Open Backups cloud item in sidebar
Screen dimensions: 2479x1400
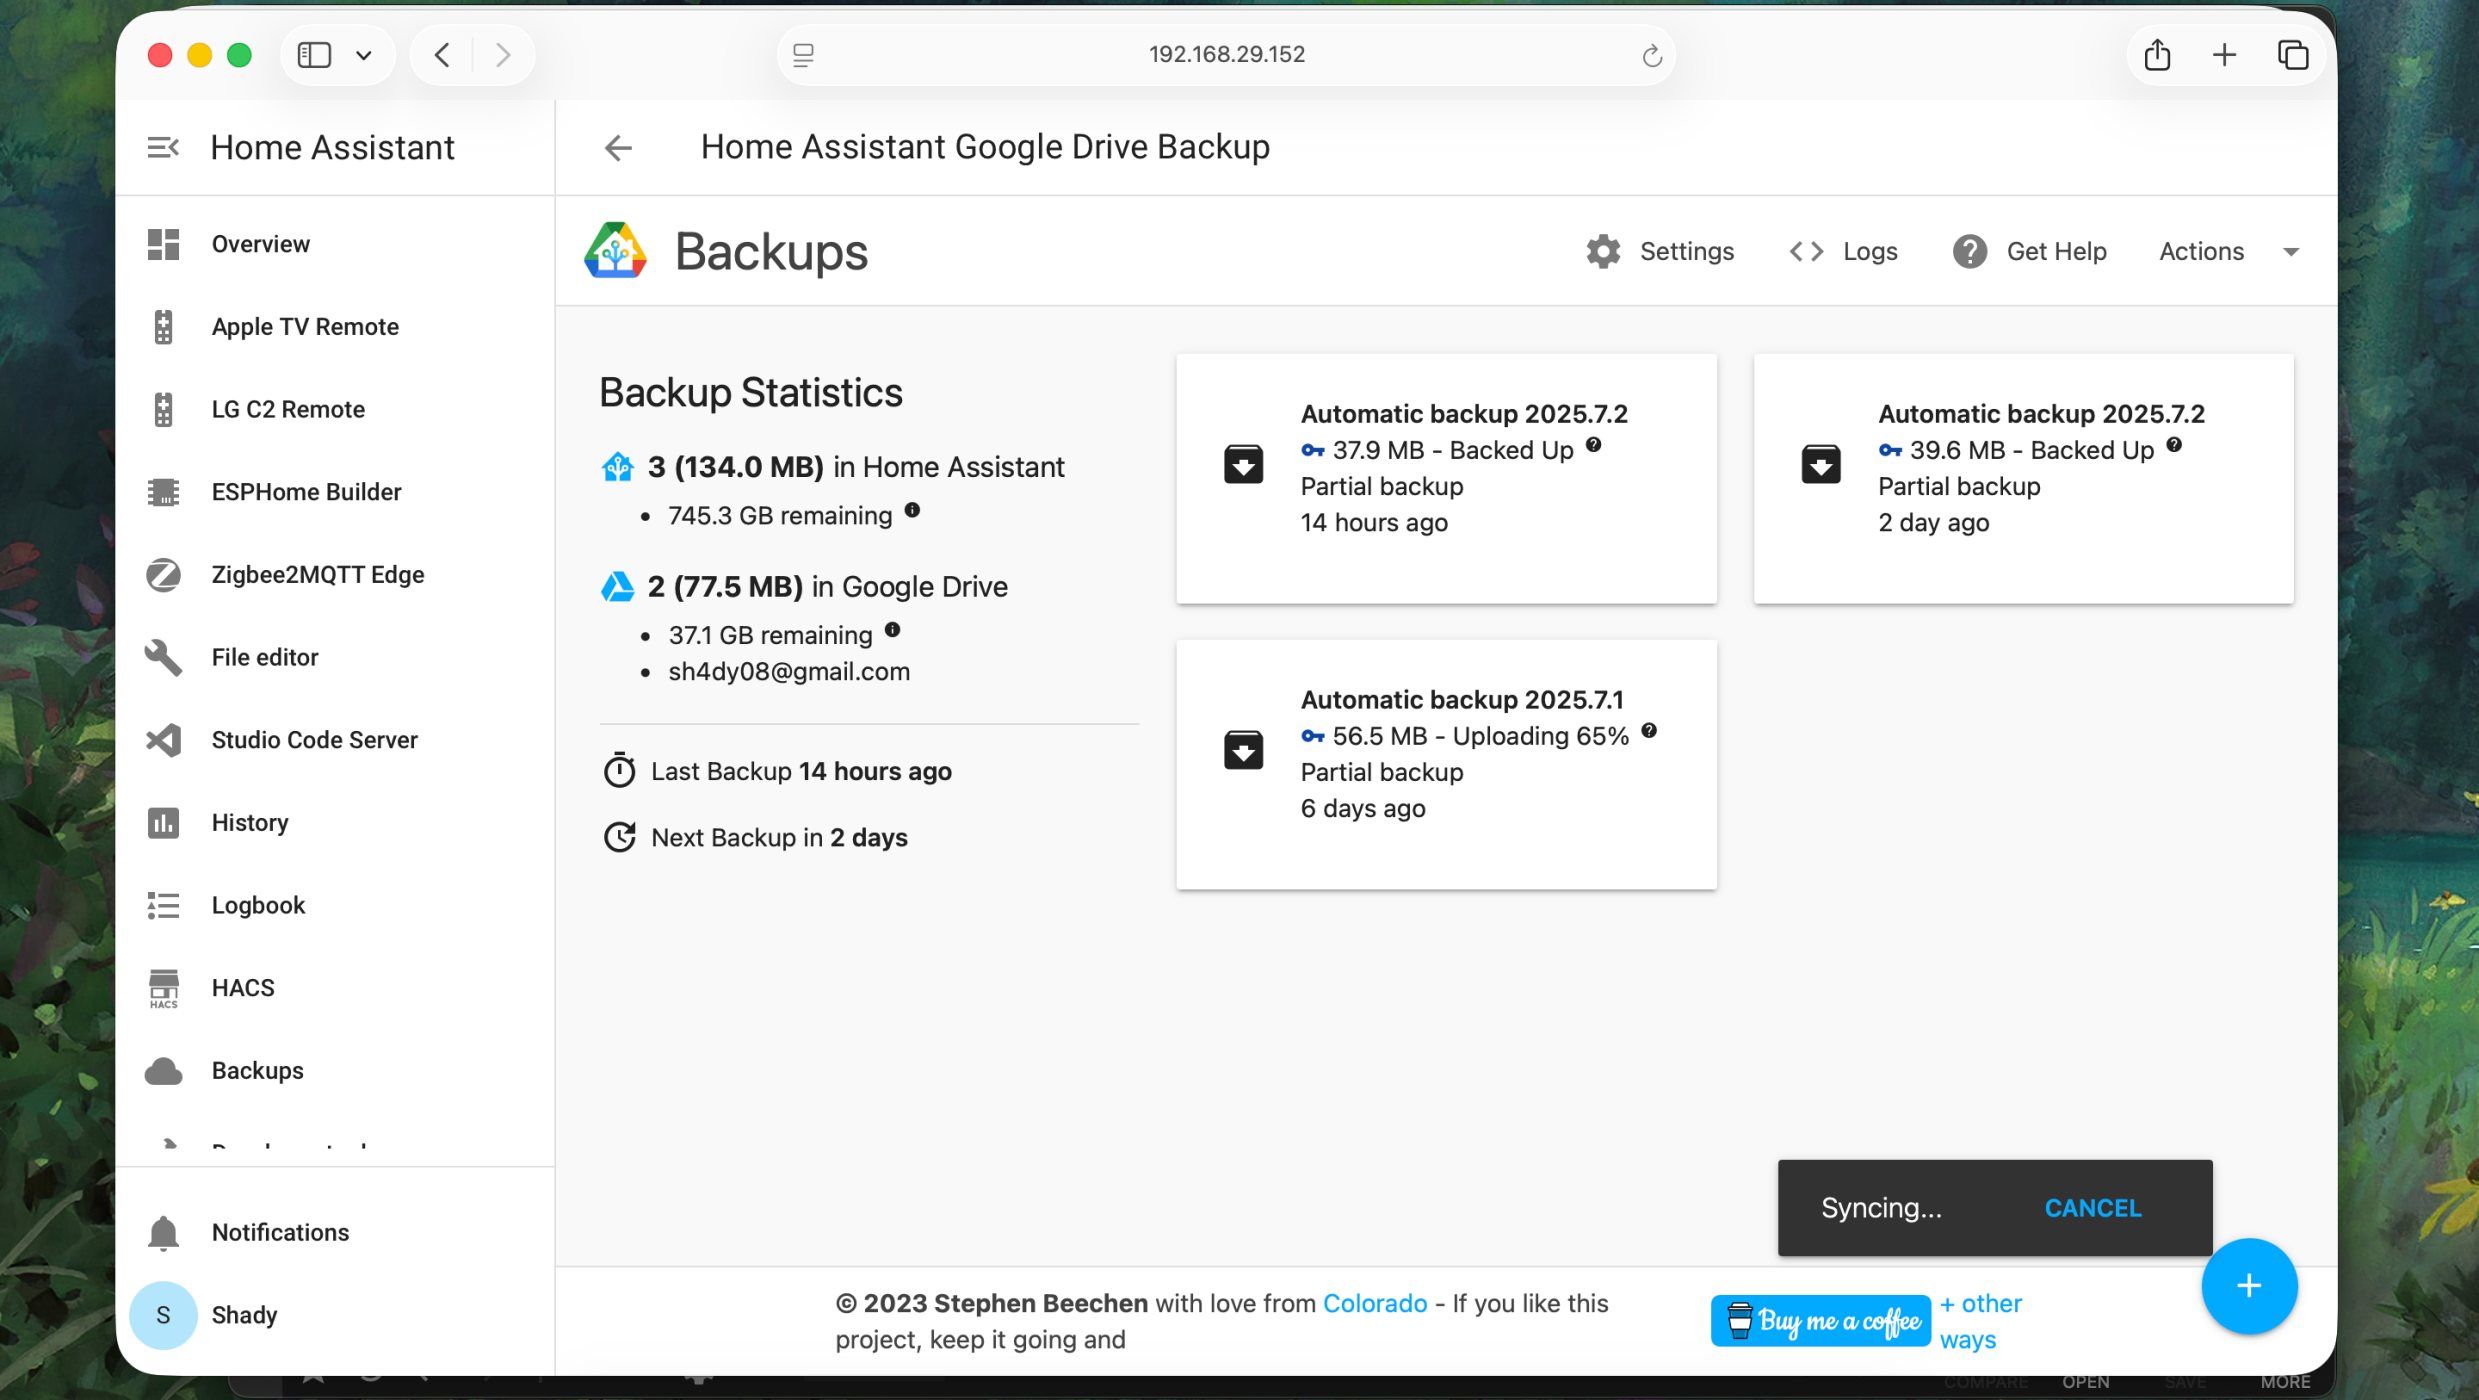point(257,1070)
